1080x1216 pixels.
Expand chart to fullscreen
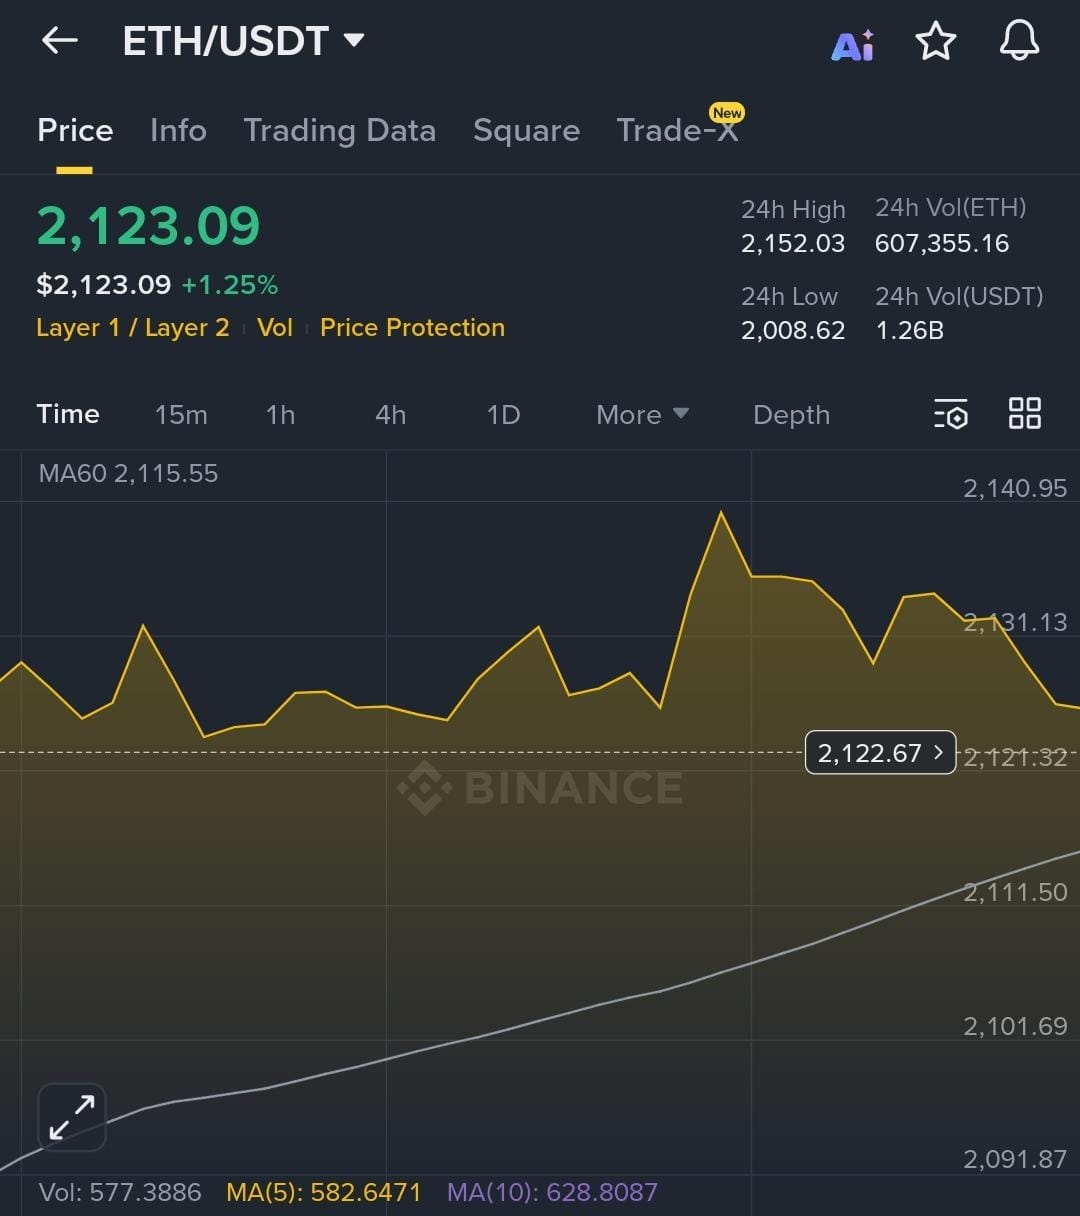72,1117
